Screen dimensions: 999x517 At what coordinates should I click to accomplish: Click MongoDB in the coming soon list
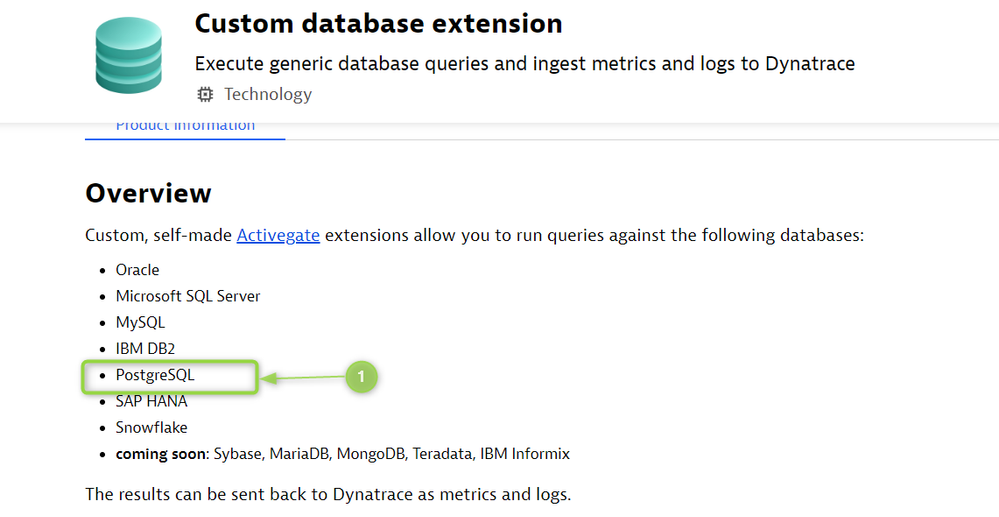[x=371, y=454]
